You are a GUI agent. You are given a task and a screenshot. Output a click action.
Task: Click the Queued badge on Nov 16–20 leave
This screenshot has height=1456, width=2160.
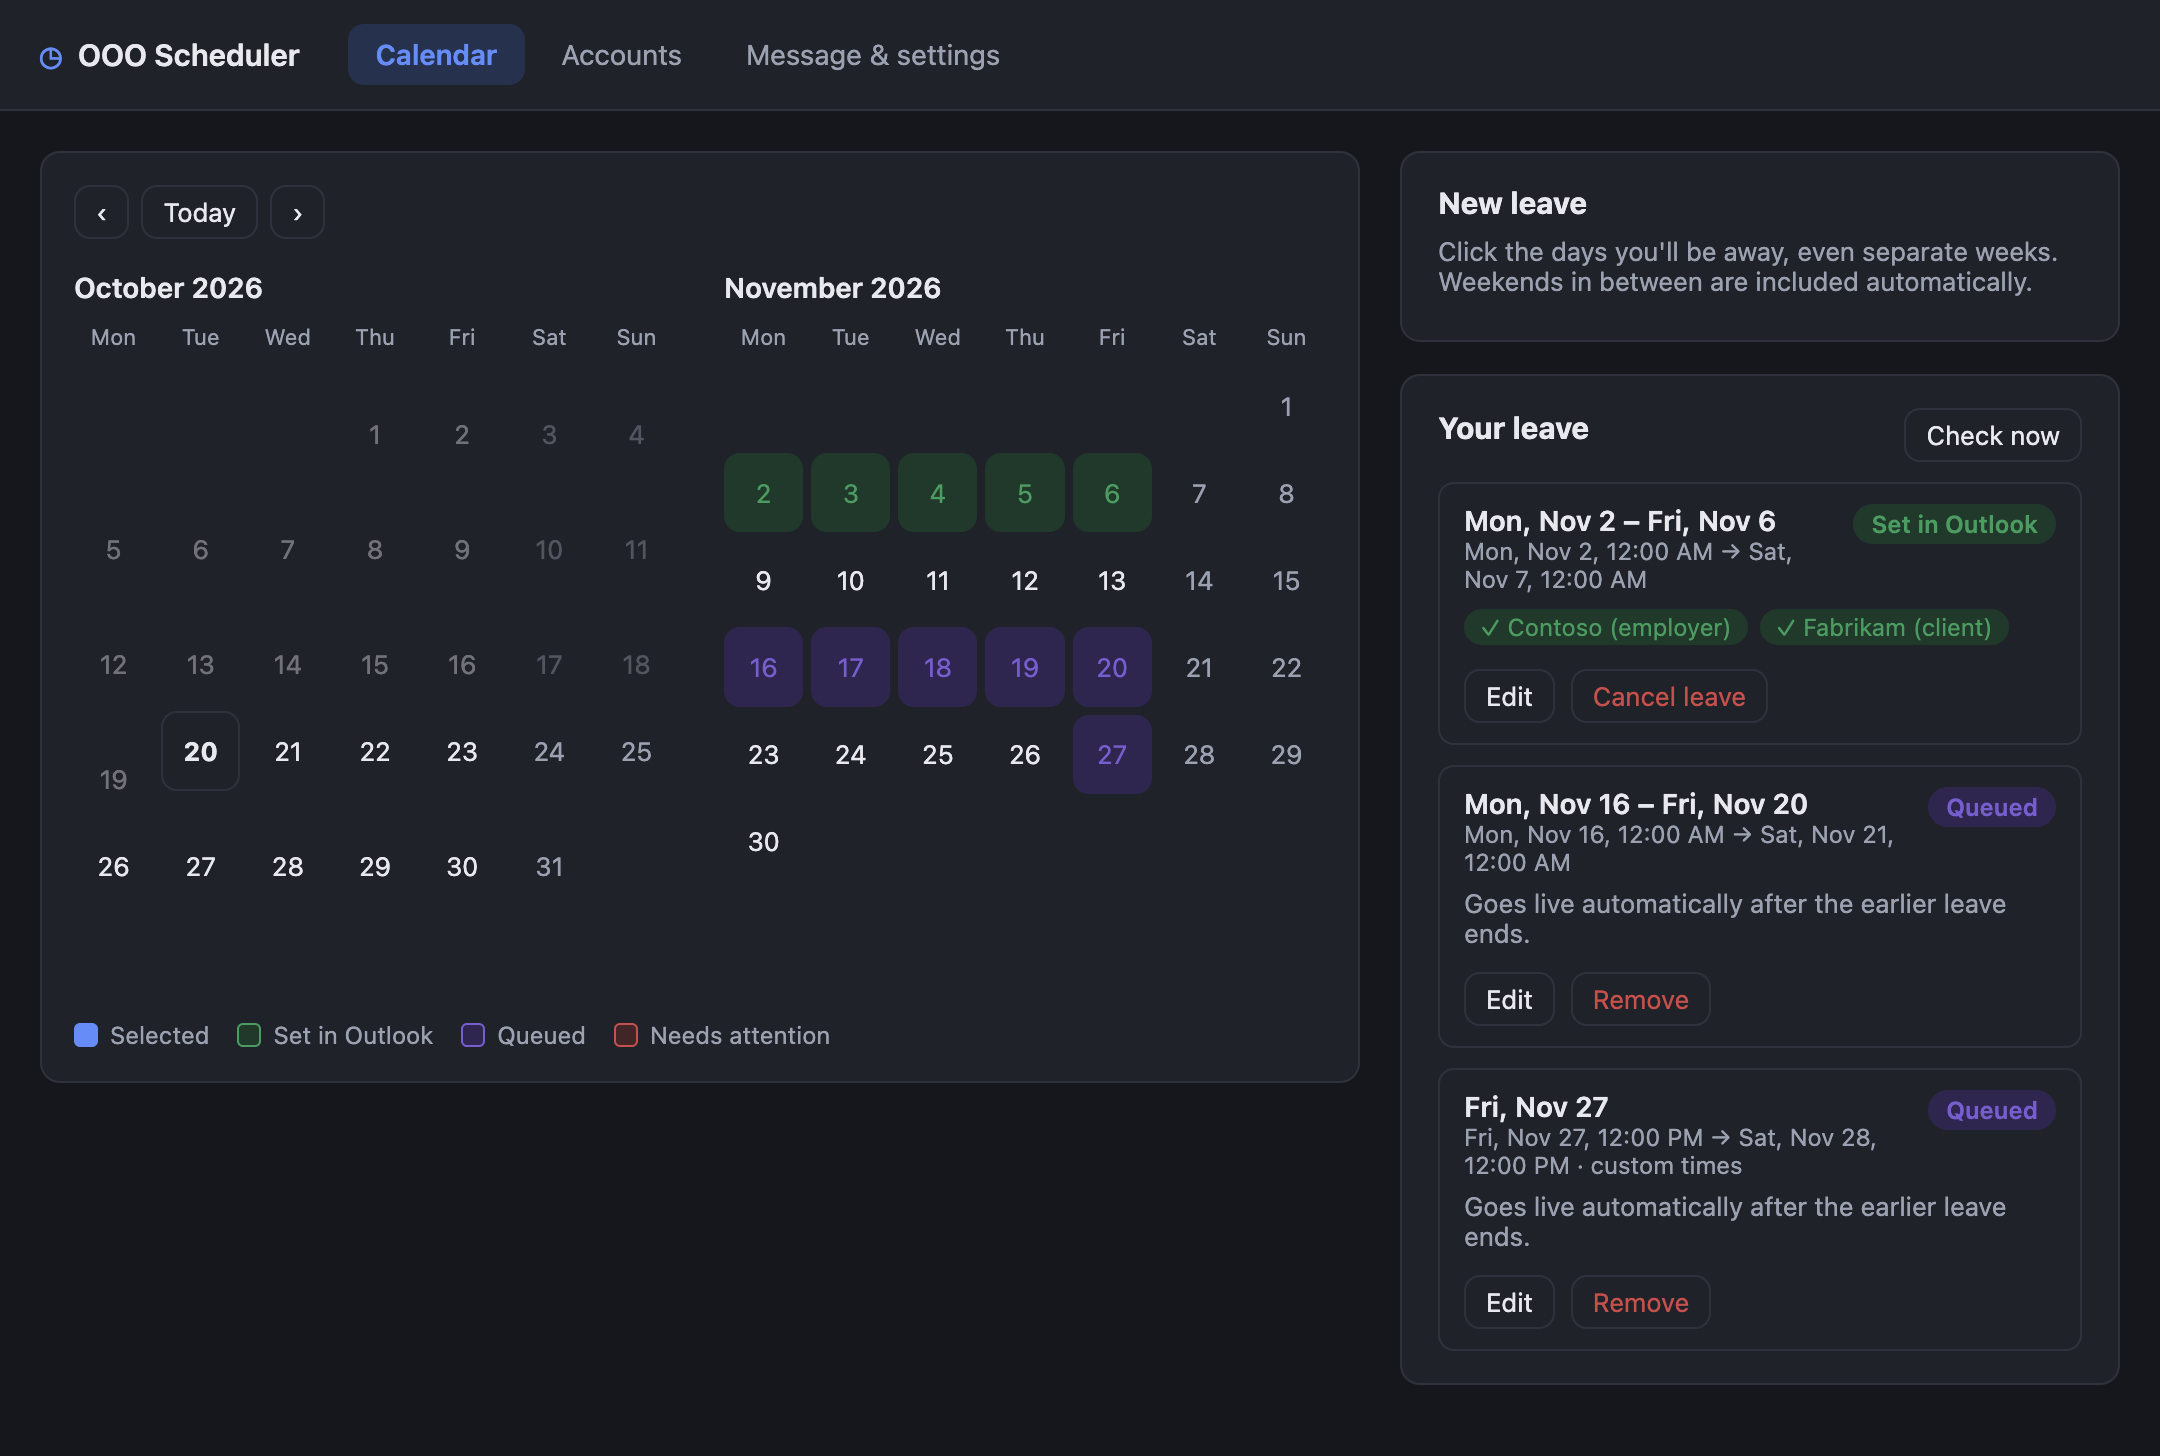click(1991, 807)
